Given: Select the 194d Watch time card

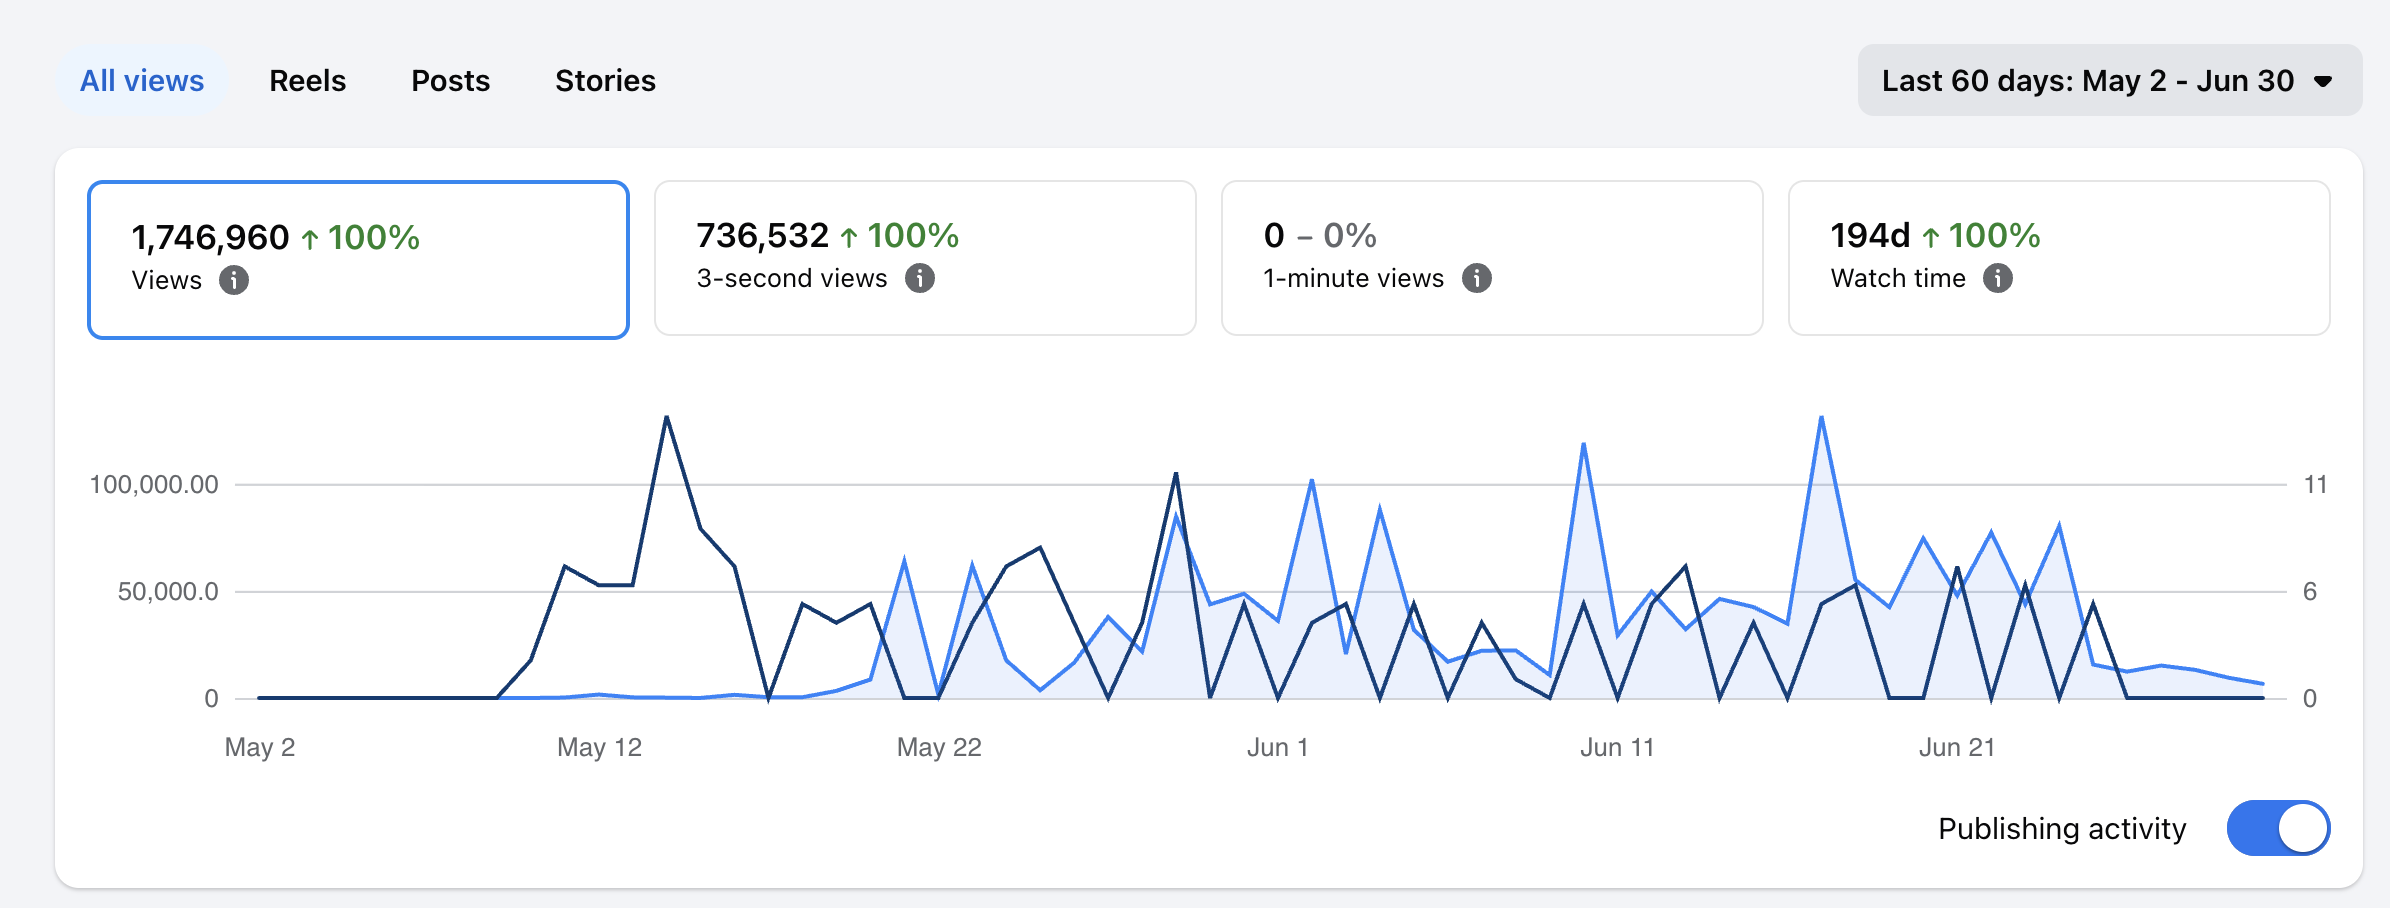Looking at the screenshot, I should click(2059, 258).
